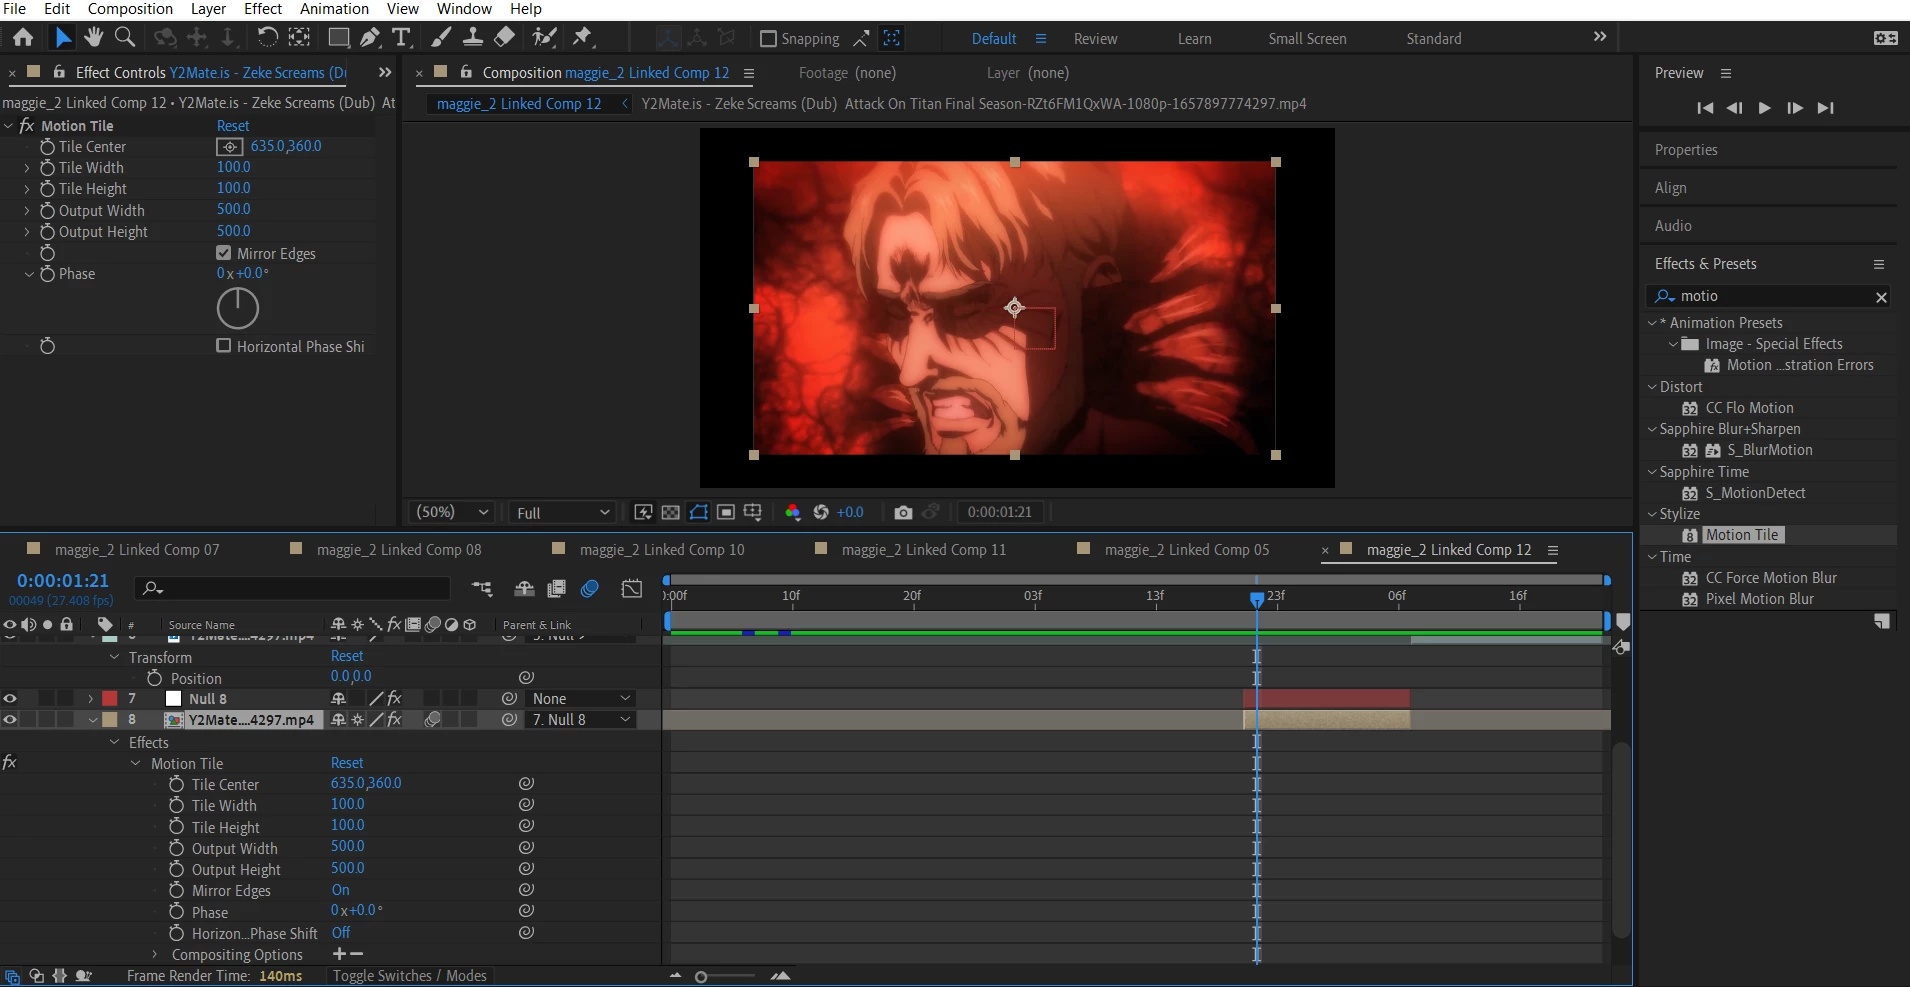Select the Rectangle shape tool
Image resolution: width=1910 pixels, height=987 pixels.
[339, 38]
